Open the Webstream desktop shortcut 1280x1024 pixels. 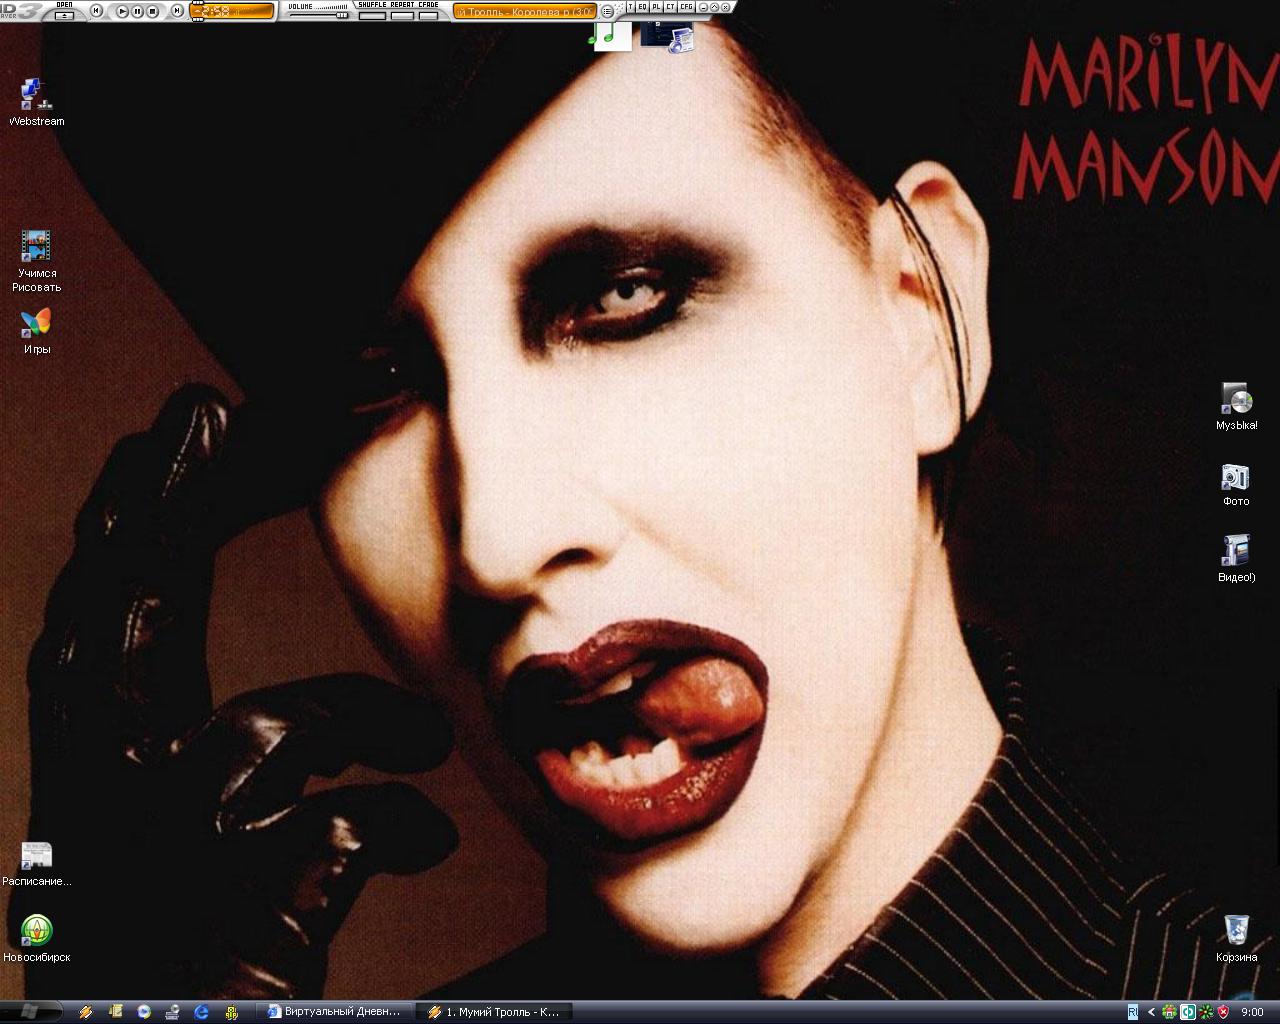coord(37,101)
